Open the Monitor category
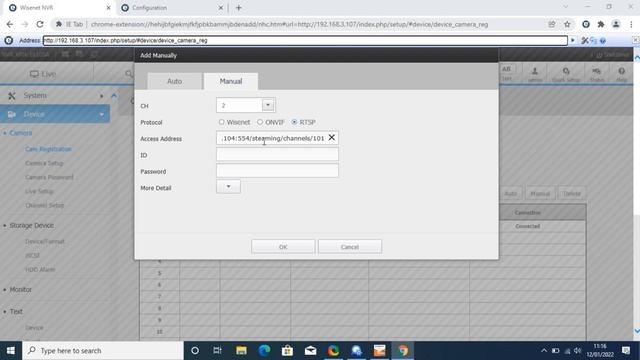The image size is (640, 360). (20, 289)
